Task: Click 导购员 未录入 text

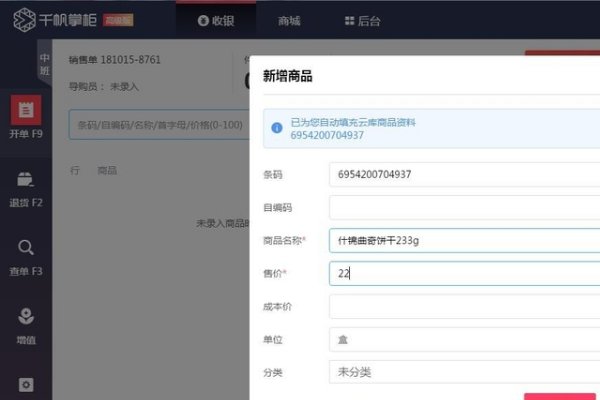Action: point(103,87)
